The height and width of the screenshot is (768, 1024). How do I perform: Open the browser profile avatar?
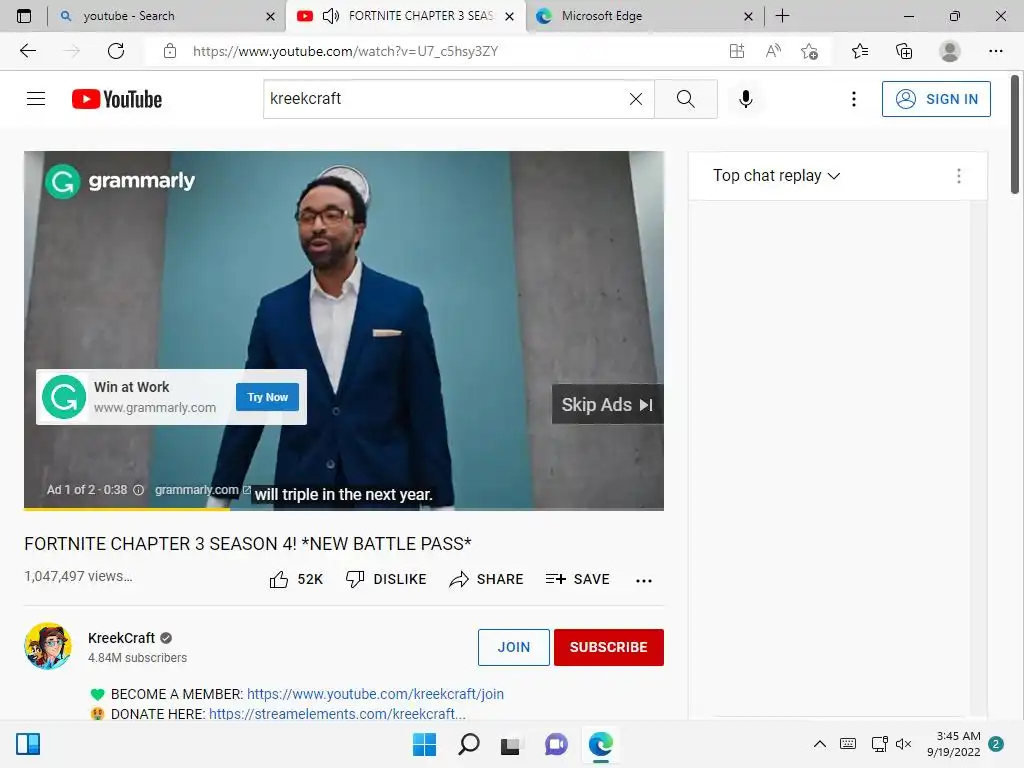950,51
